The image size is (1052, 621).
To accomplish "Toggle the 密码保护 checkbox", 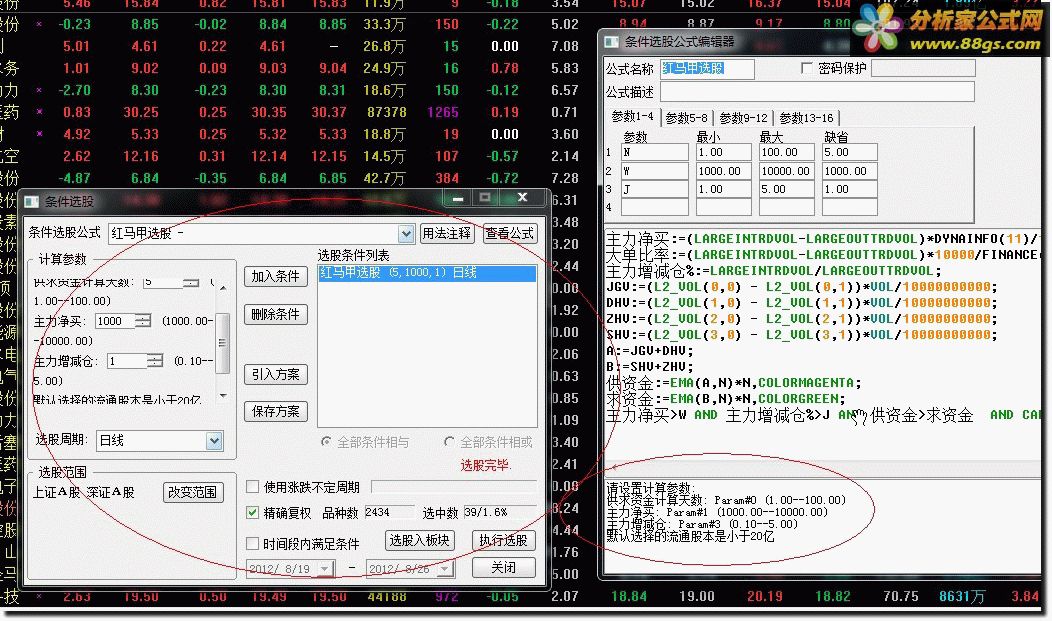I will tap(807, 68).
